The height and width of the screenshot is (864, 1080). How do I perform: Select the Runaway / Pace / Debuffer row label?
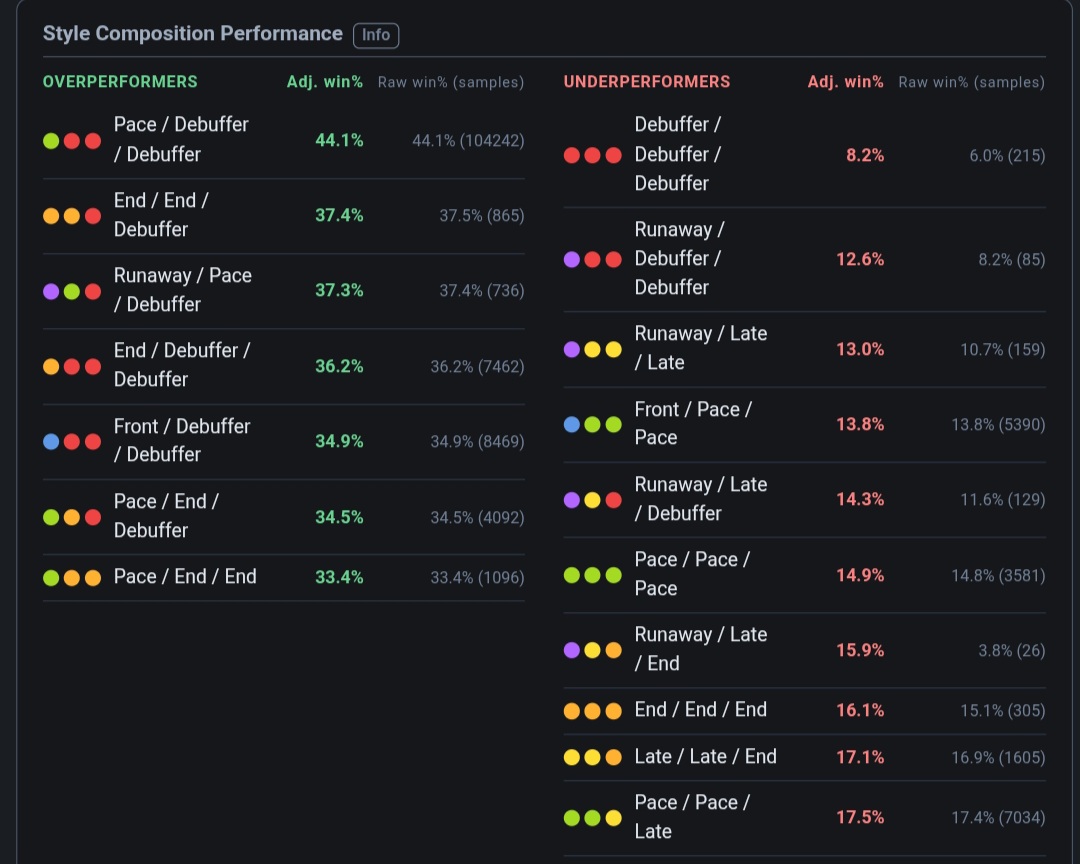pos(183,289)
